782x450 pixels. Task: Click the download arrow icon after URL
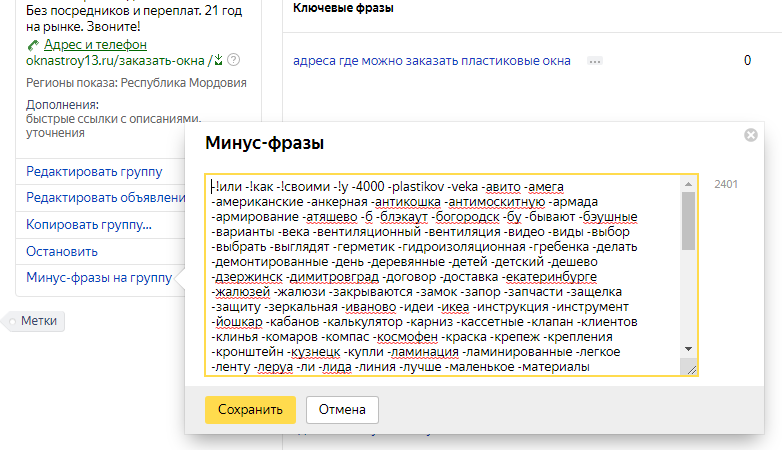point(218,60)
